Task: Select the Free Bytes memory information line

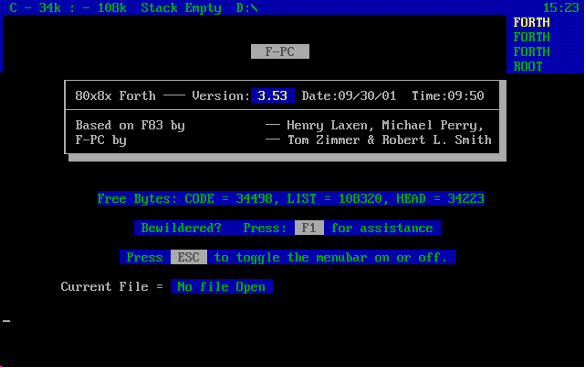Action: tap(291, 198)
